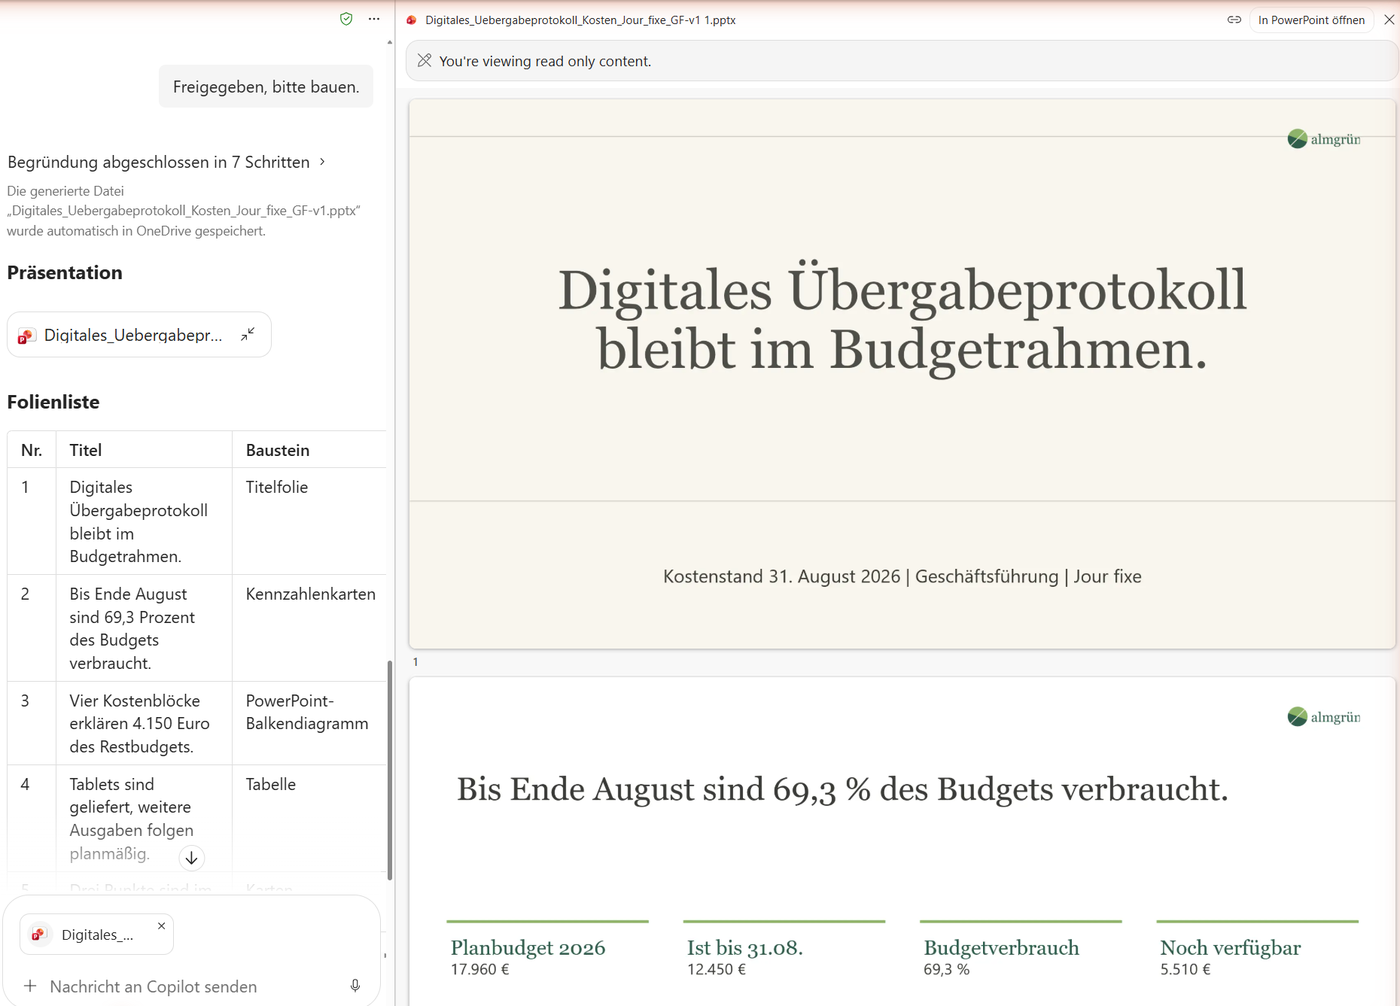Click the green shield protection icon

pos(346,19)
